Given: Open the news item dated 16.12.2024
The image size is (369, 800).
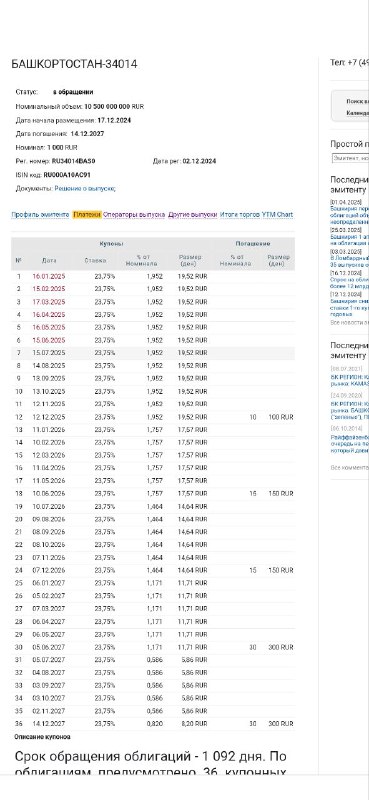Looking at the screenshot, I should point(350,283).
